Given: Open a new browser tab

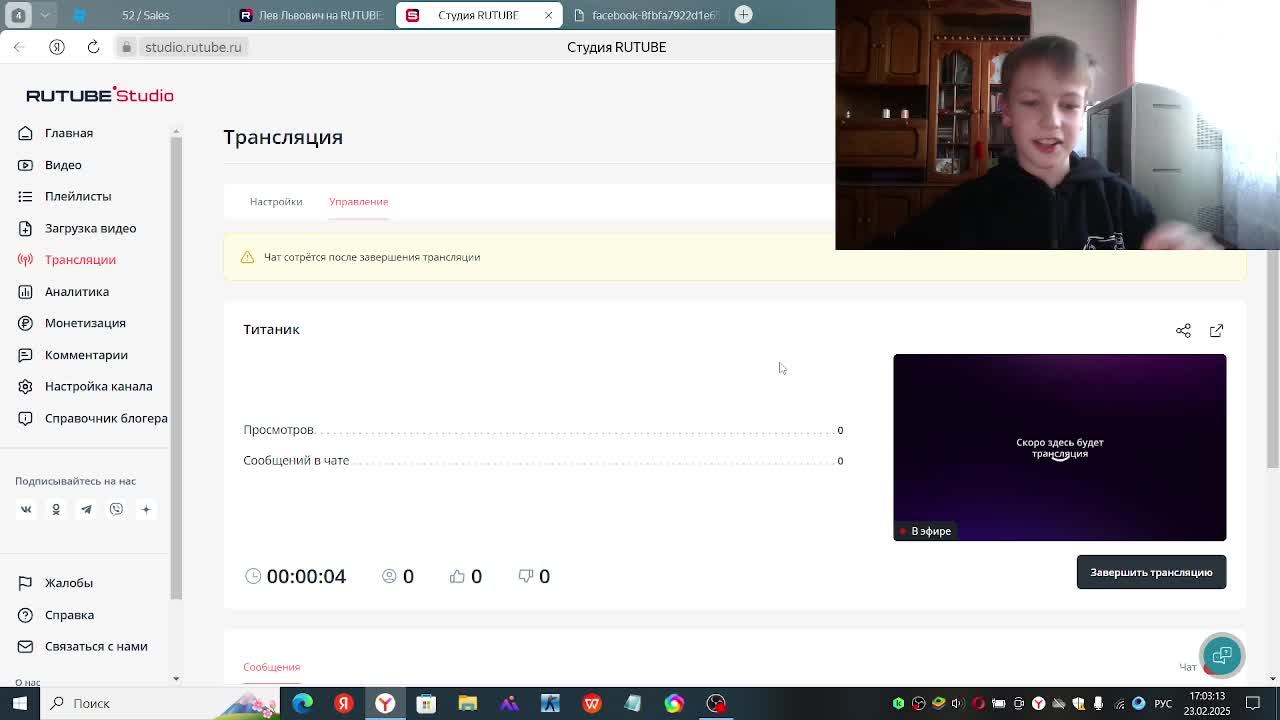Looking at the screenshot, I should 743,14.
